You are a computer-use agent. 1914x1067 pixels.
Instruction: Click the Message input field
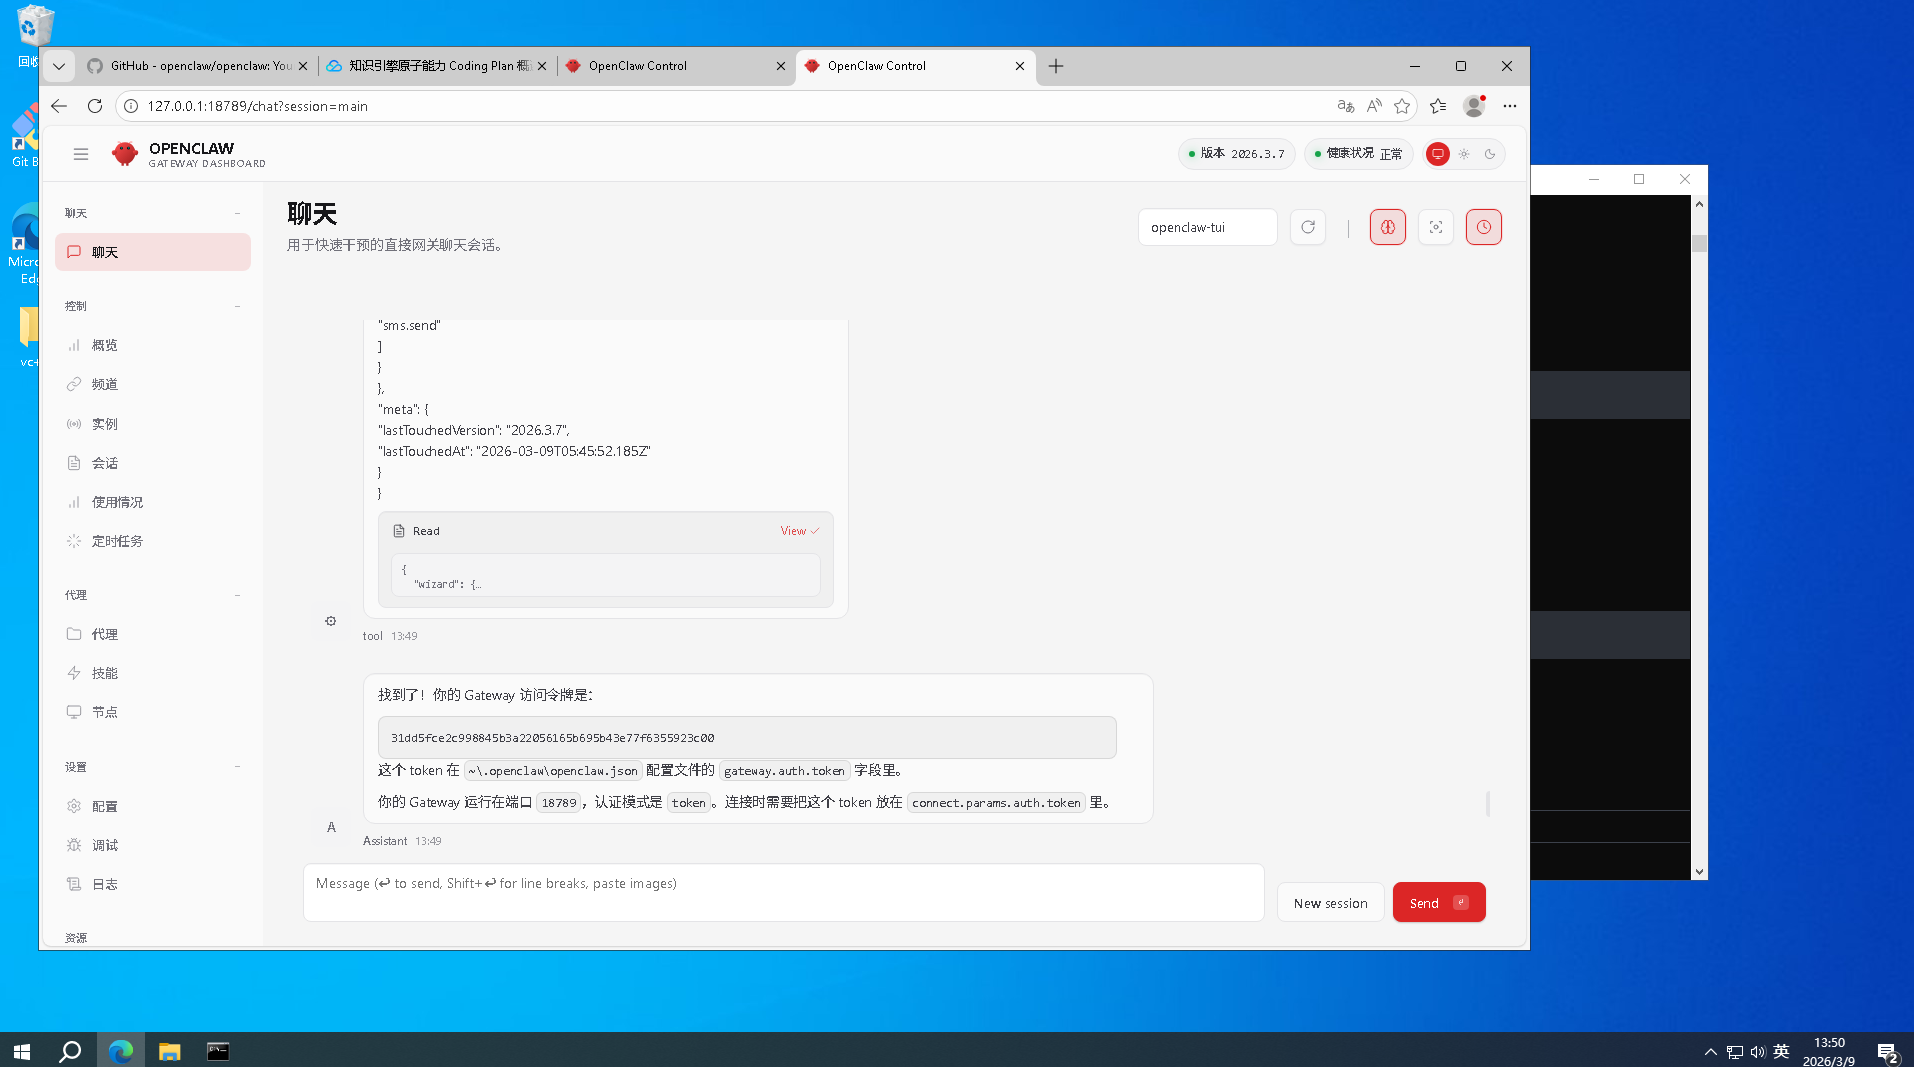(x=783, y=892)
